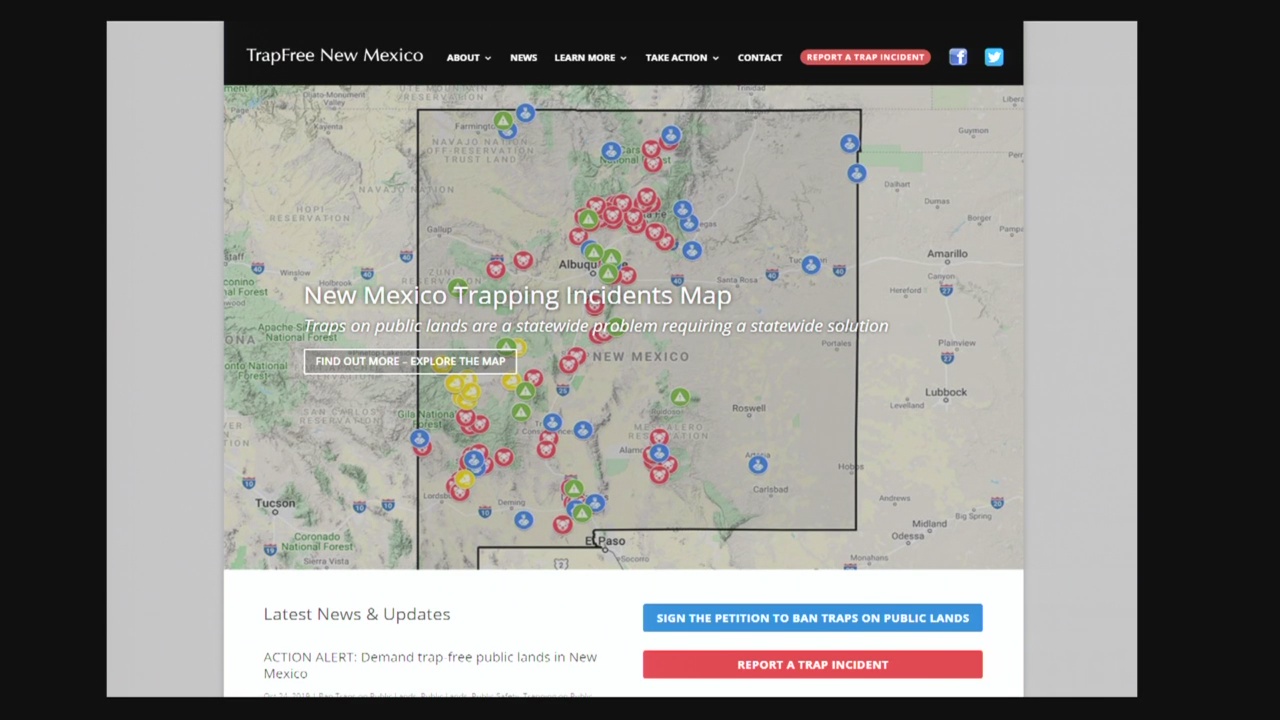The width and height of the screenshot is (1280, 720).
Task: Open the TrapFree New Mexico Facebook page
Action: (x=957, y=57)
